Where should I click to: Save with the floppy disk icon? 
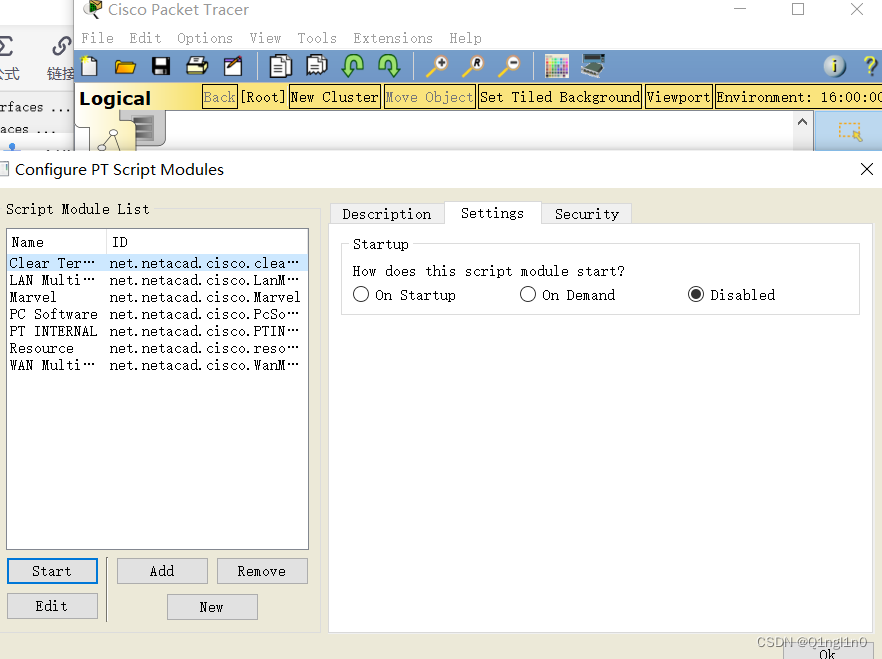[161, 66]
